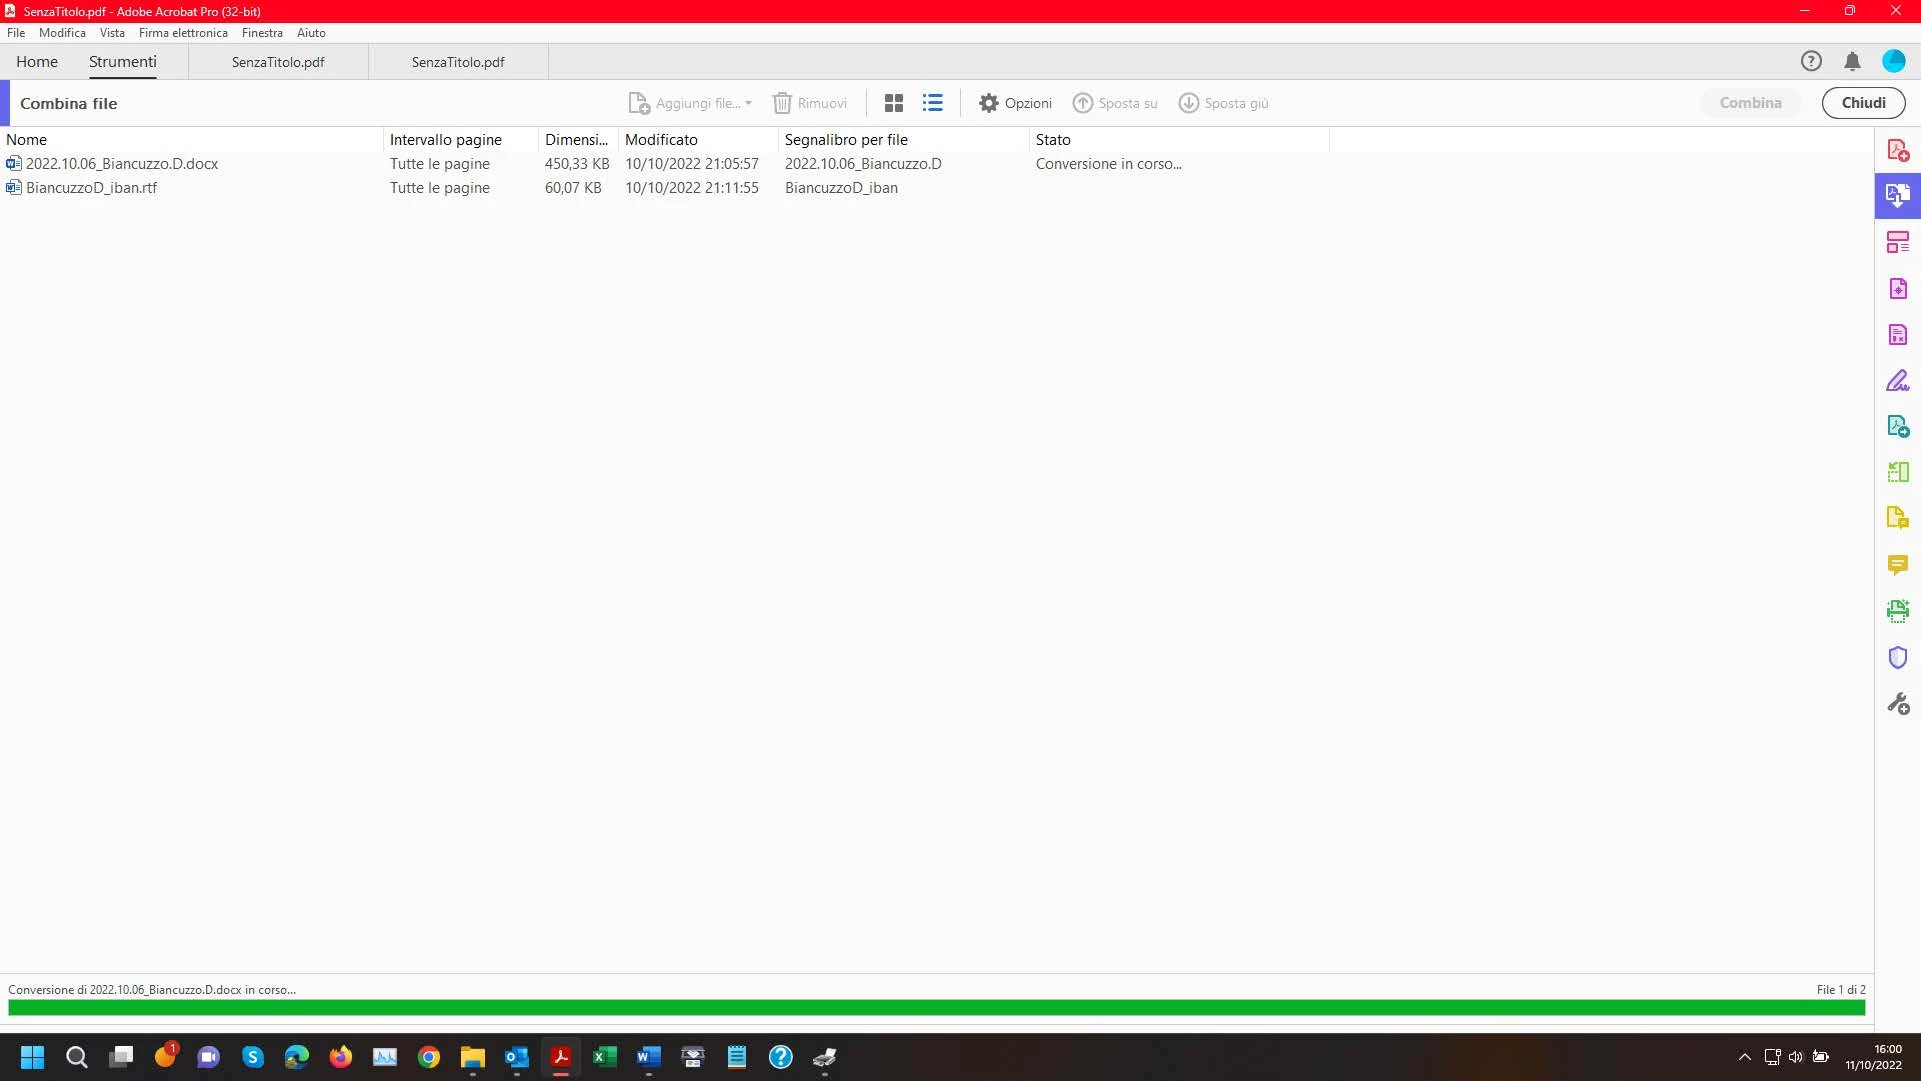Sort by Nome column header
This screenshot has width=1921, height=1081.
click(27, 140)
